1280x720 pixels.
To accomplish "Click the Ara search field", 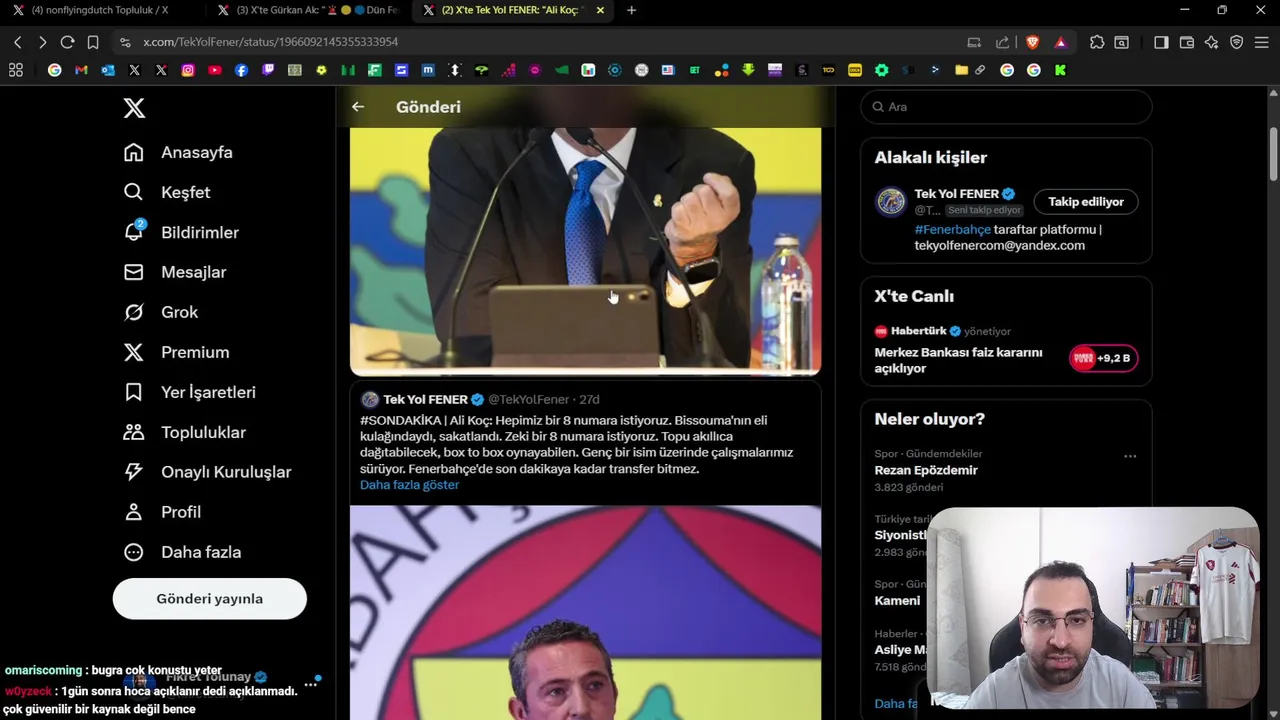I will point(1006,107).
